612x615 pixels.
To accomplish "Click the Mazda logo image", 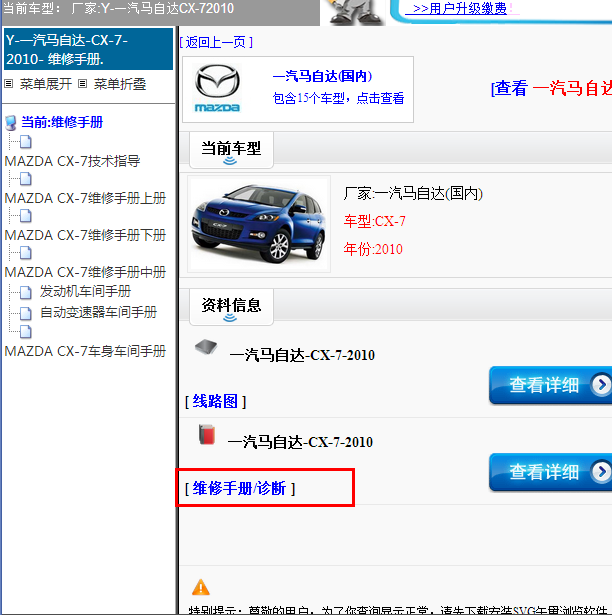I will click(x=217, y=89).
